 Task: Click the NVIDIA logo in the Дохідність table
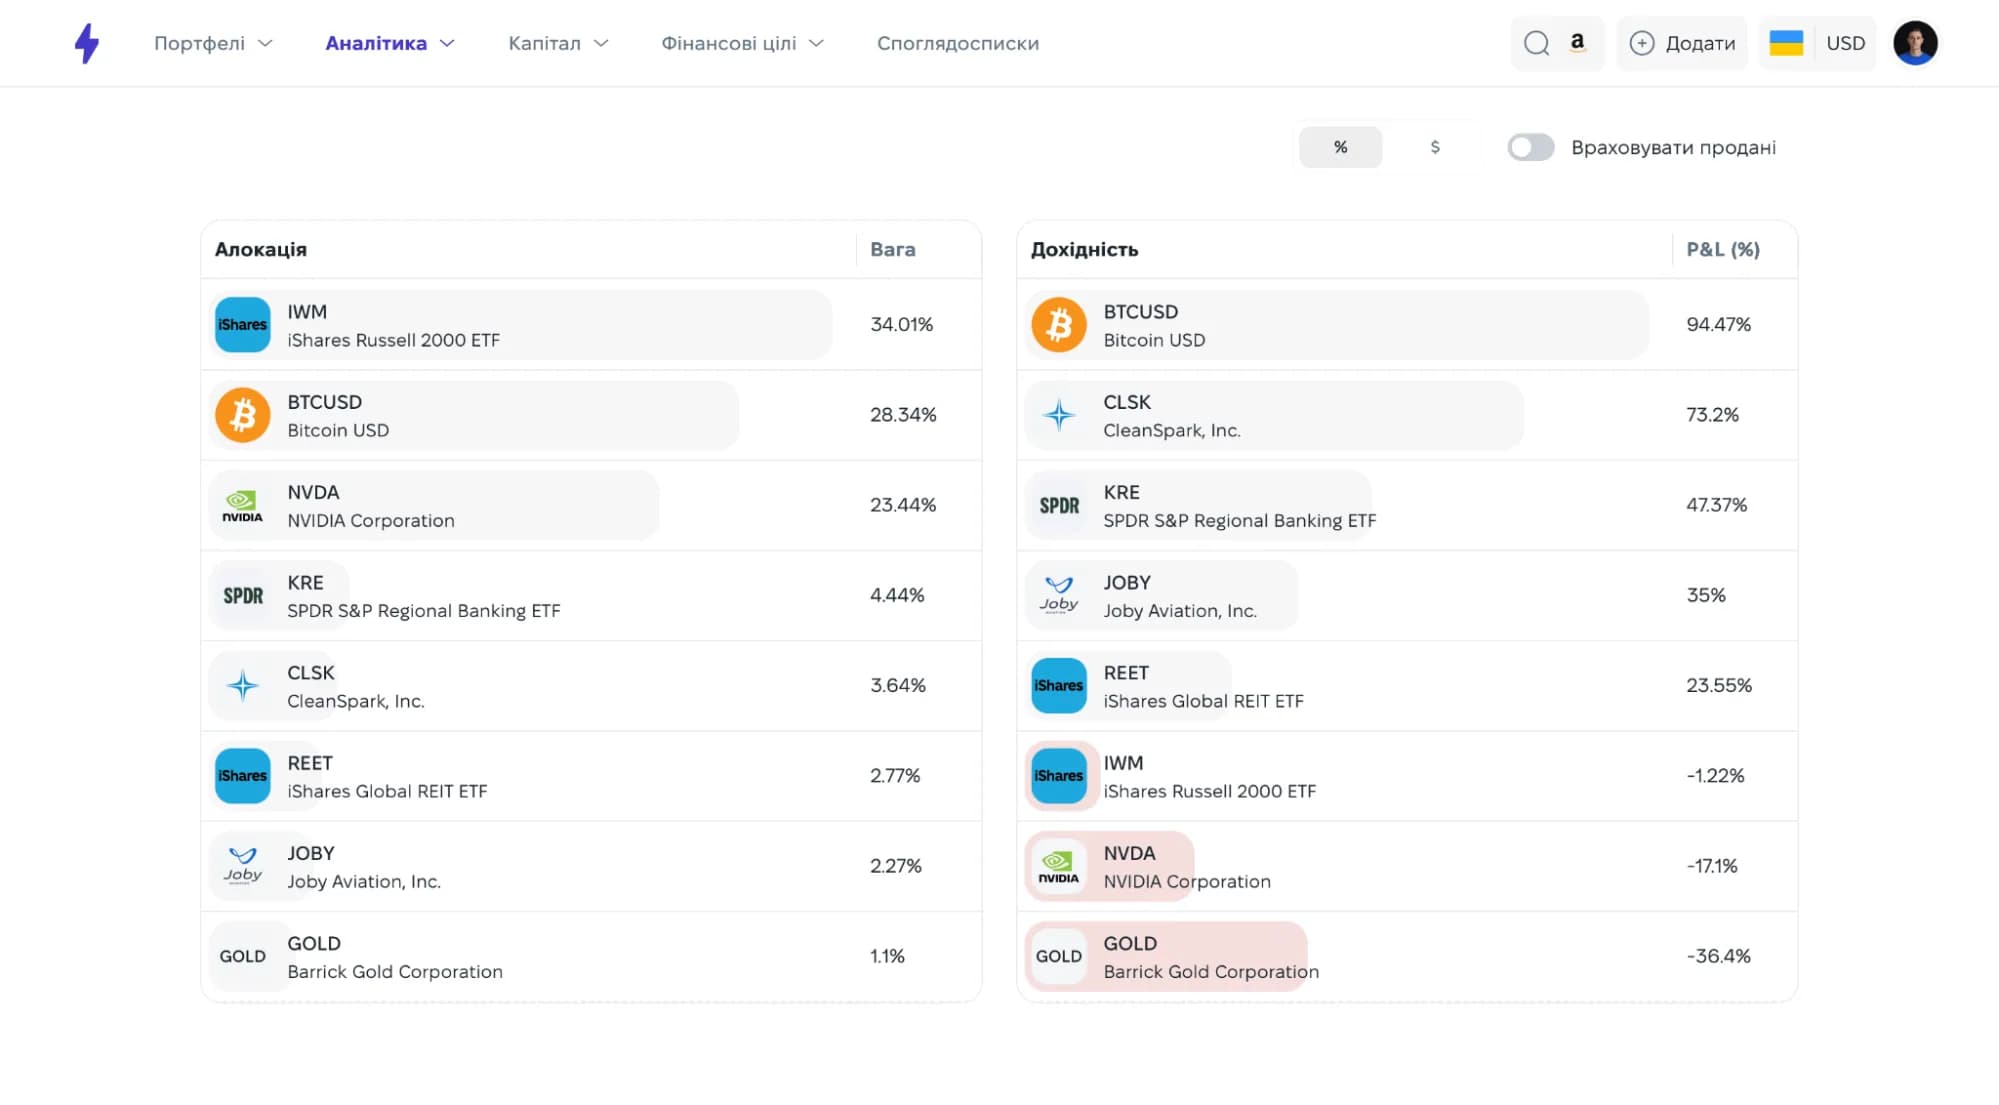[x=1059, y=866]
